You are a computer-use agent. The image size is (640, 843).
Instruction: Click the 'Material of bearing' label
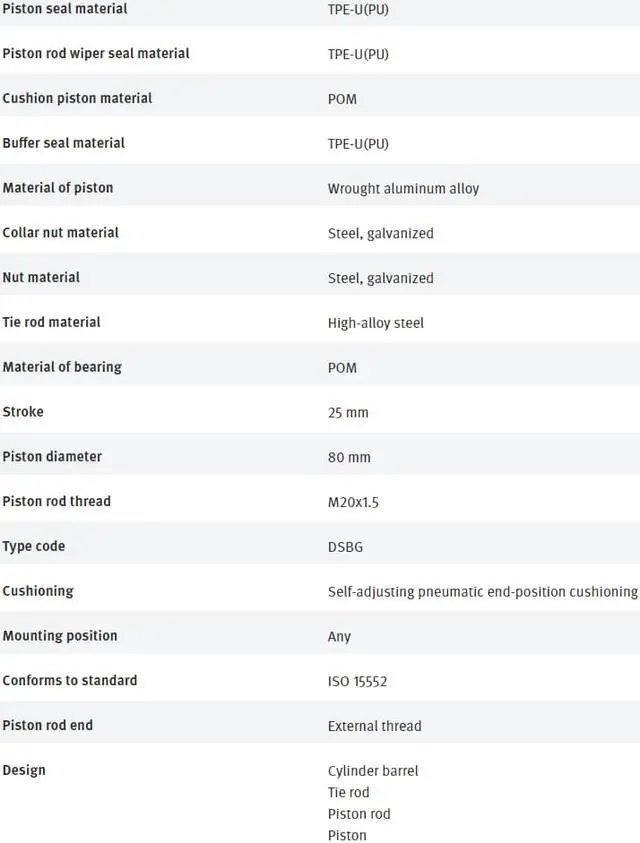pyautogui.click(x=62, y=367)
